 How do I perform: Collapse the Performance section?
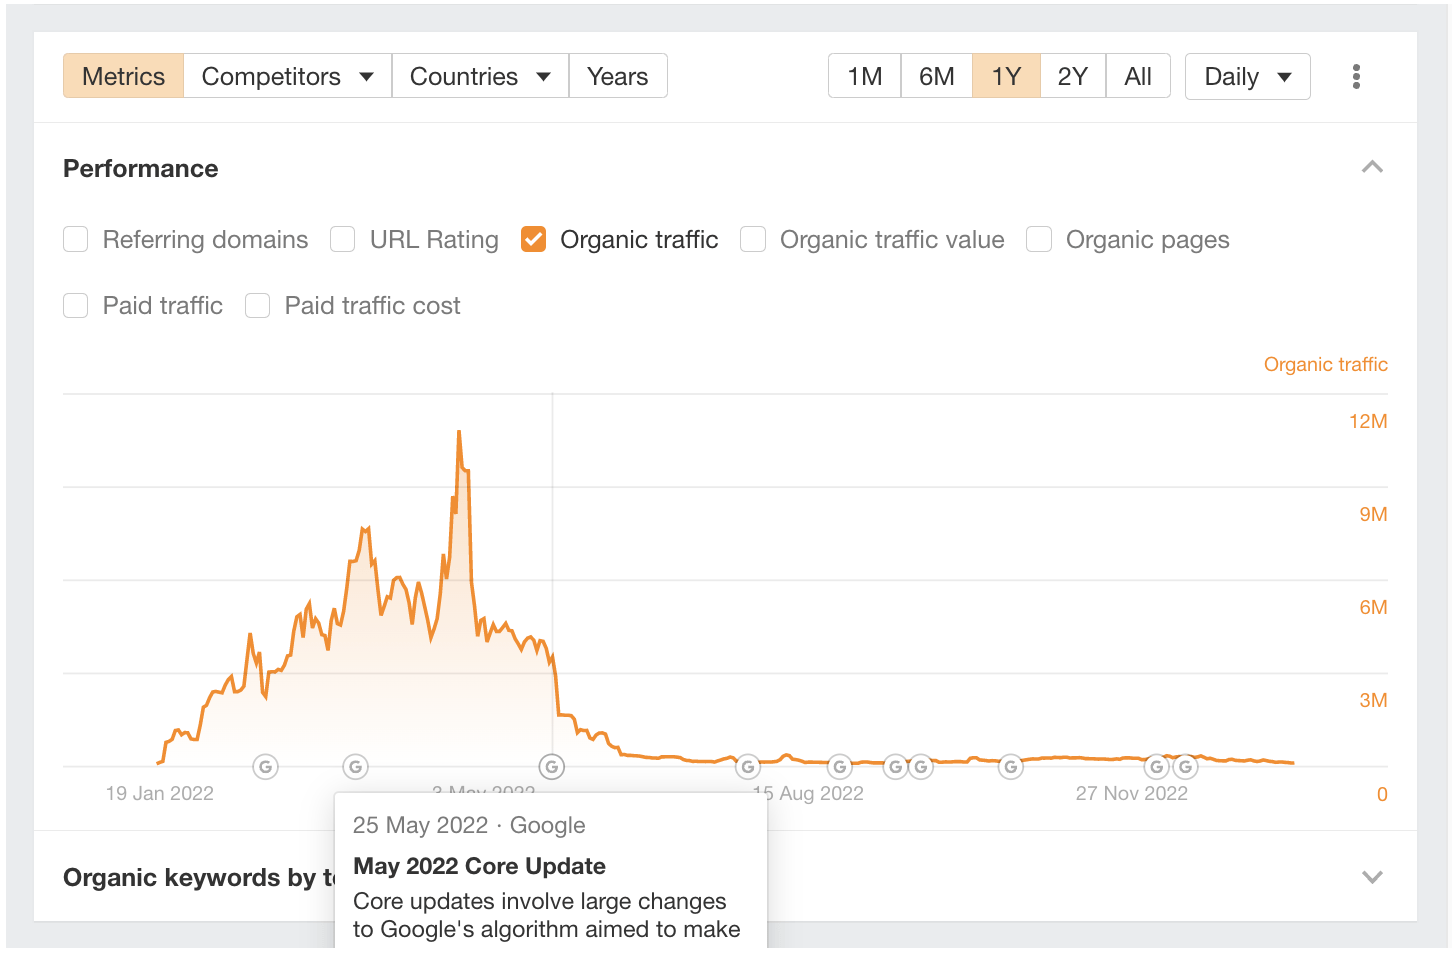pos(1373,167)
